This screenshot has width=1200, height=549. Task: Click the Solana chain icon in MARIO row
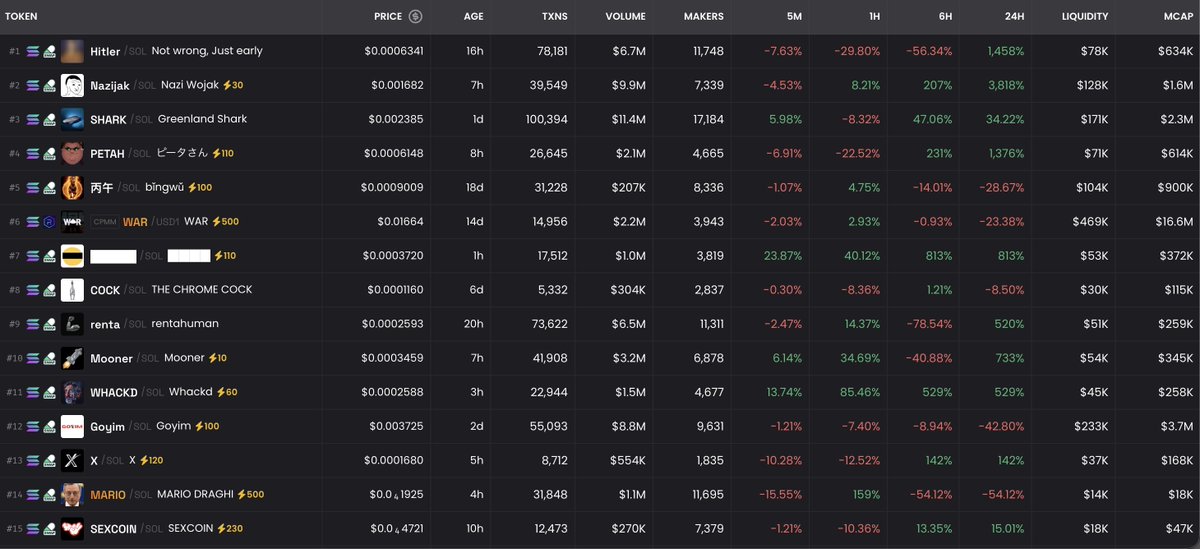(x=32, y=494)
